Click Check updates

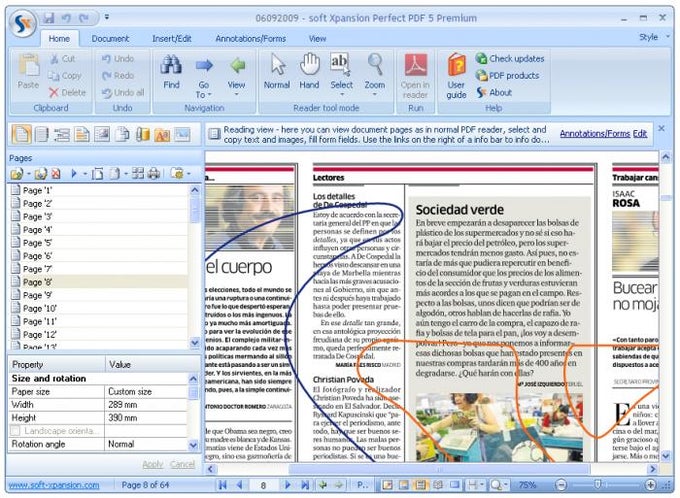(x=510, y=58)
